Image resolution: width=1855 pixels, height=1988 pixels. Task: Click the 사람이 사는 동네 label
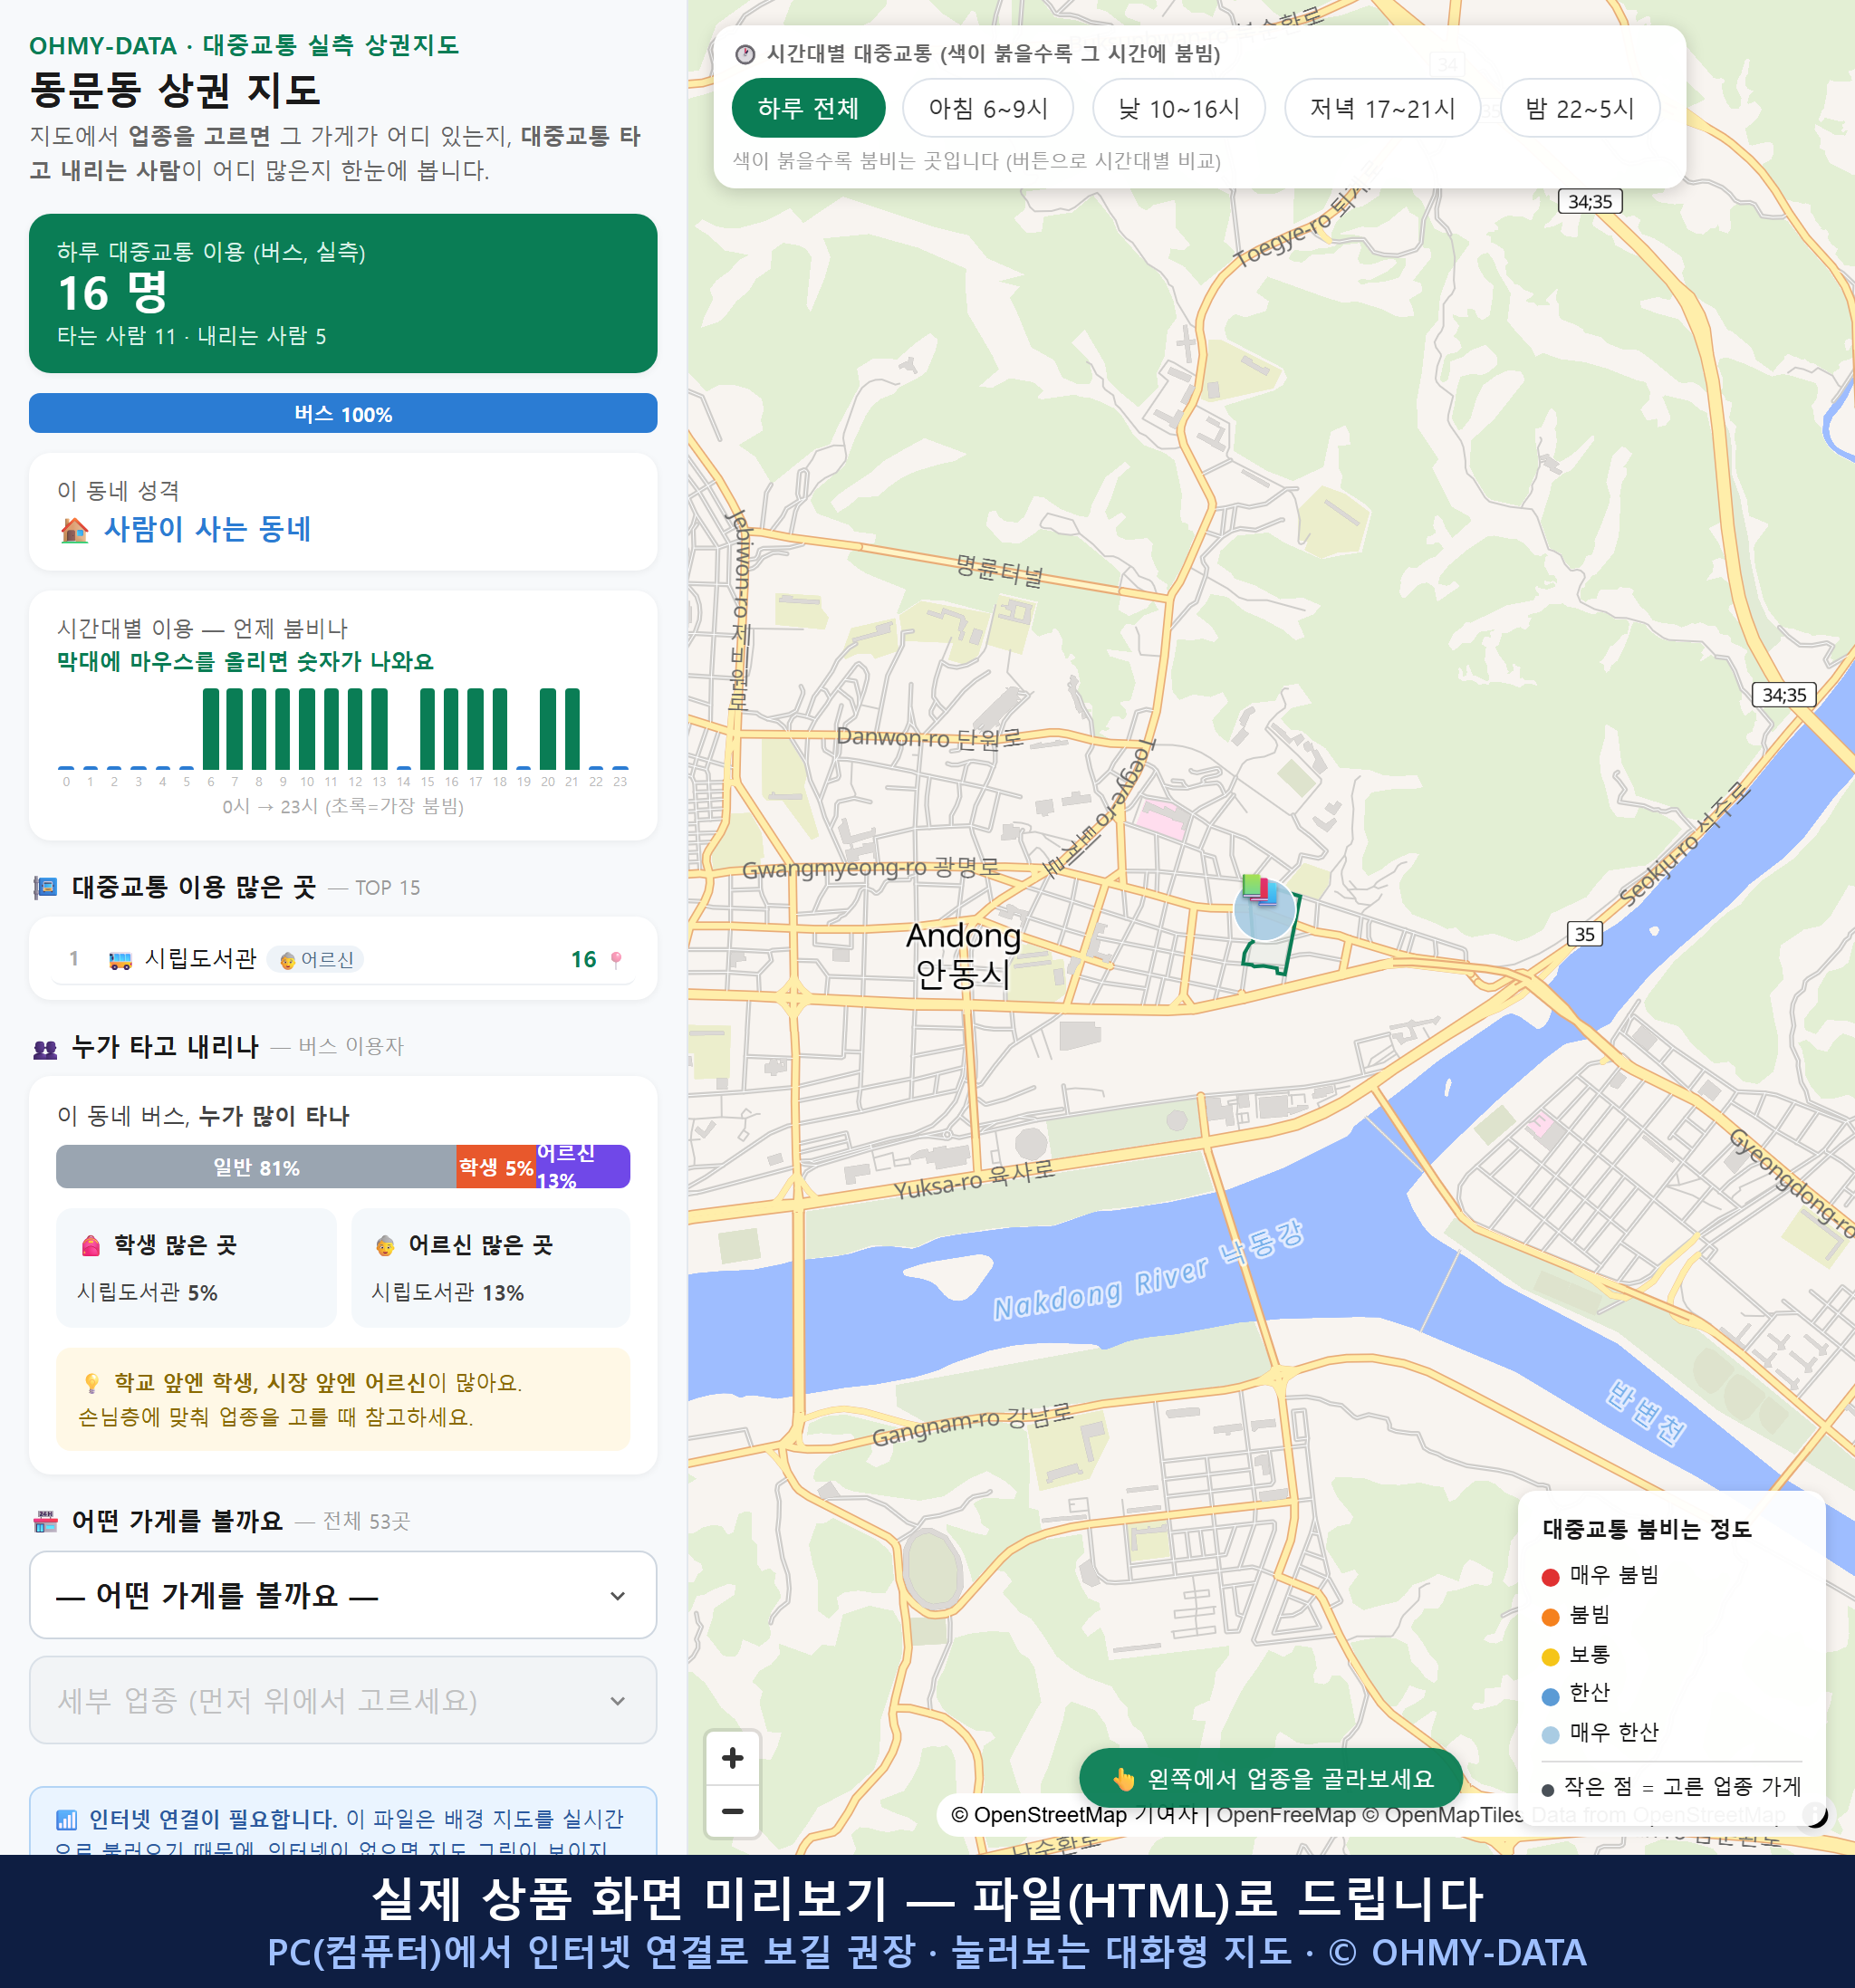pyautogui.click(x=208, y=529)
